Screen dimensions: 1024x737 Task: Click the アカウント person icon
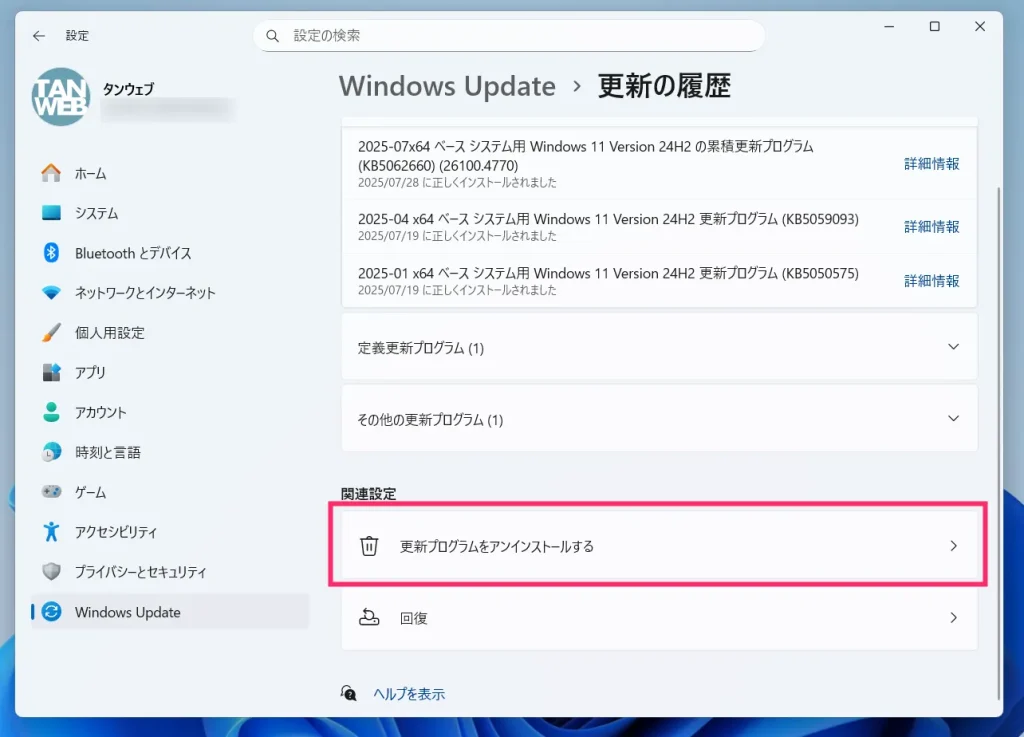pyautogui.click(x=51, y=412)
